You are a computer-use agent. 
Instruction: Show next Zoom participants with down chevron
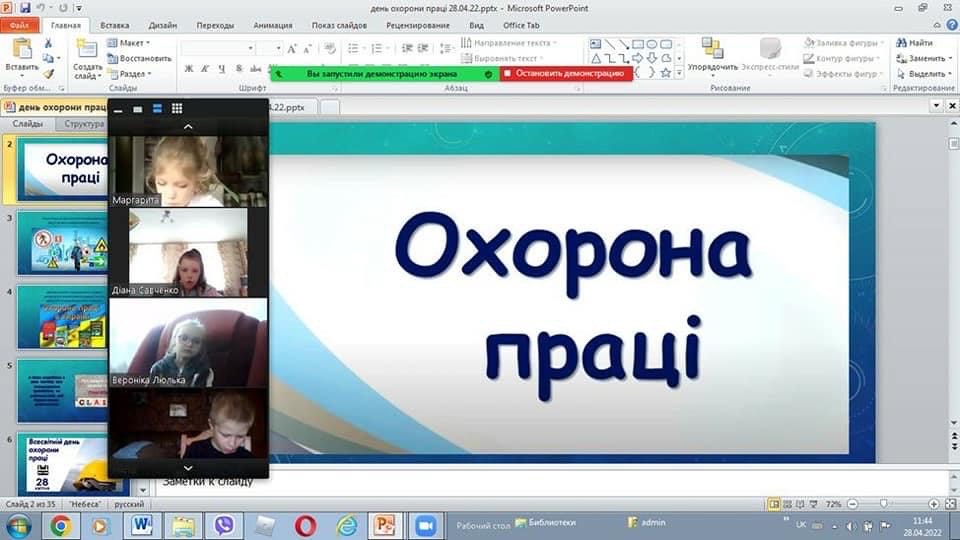[188, 468]
